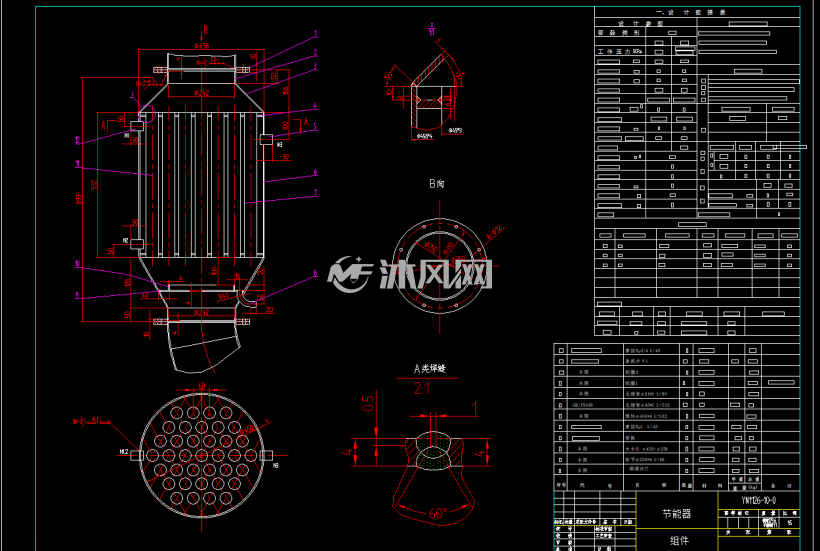Image resolution: width=820 pixels, height=551 pixels.
Task: Select the 'GB/T8163' standard code cell
Action: click(x=583, y=405)
